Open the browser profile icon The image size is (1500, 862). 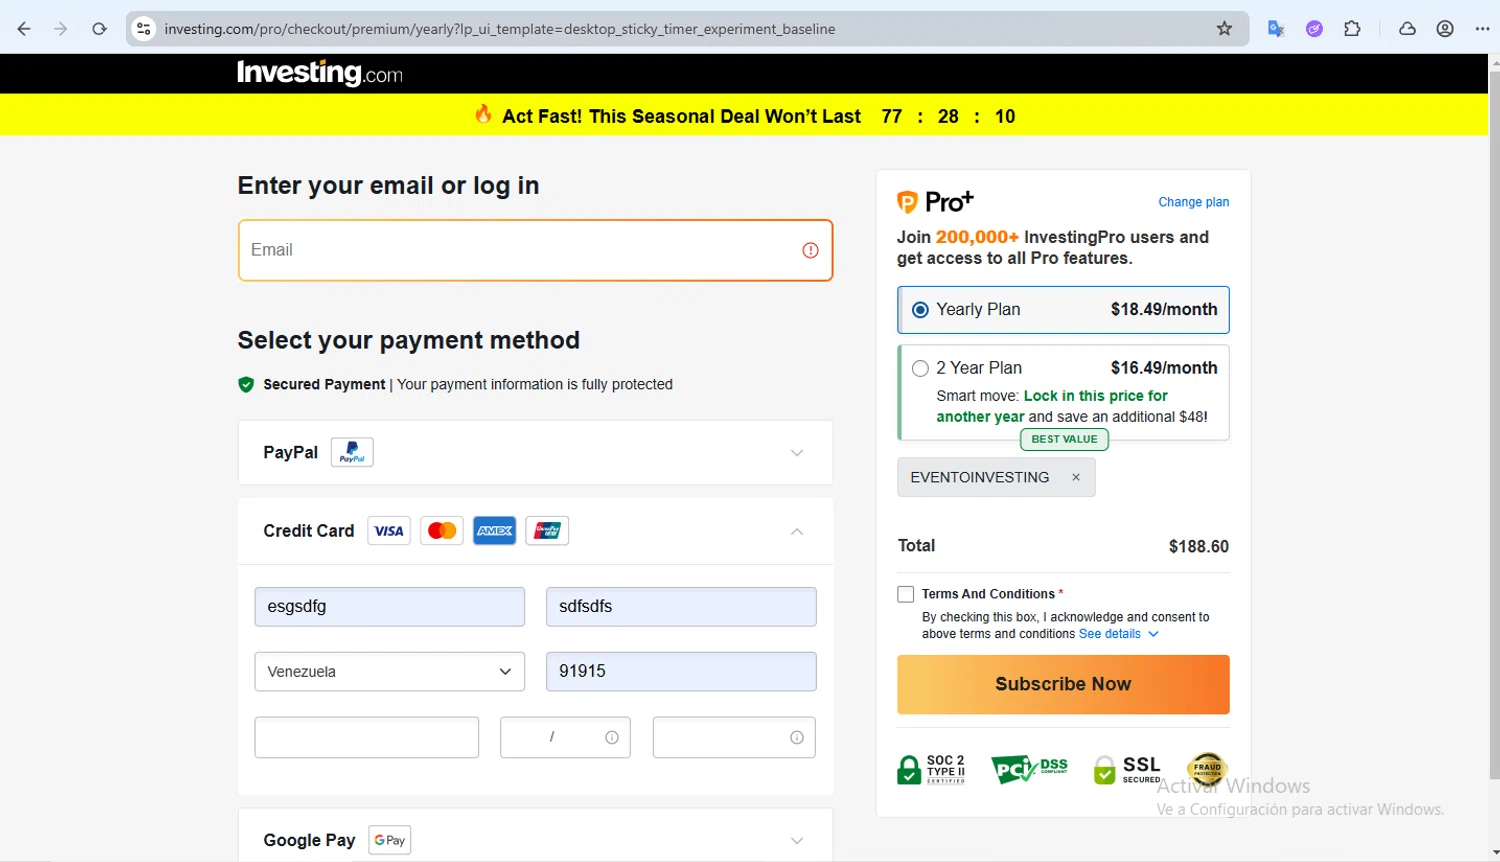click(1445, 29)
